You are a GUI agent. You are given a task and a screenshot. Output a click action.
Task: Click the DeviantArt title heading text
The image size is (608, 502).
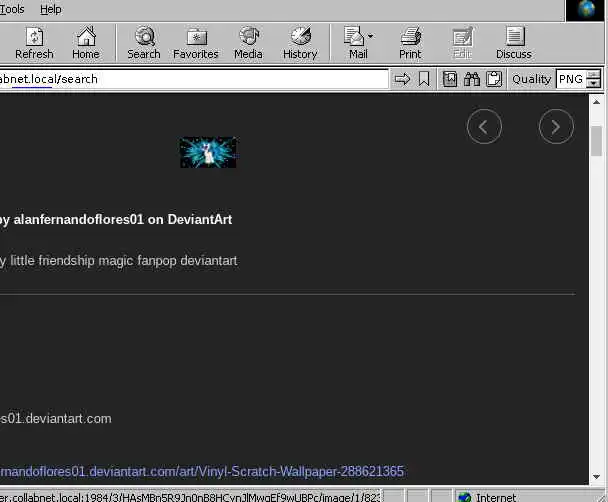pos(116,219)
